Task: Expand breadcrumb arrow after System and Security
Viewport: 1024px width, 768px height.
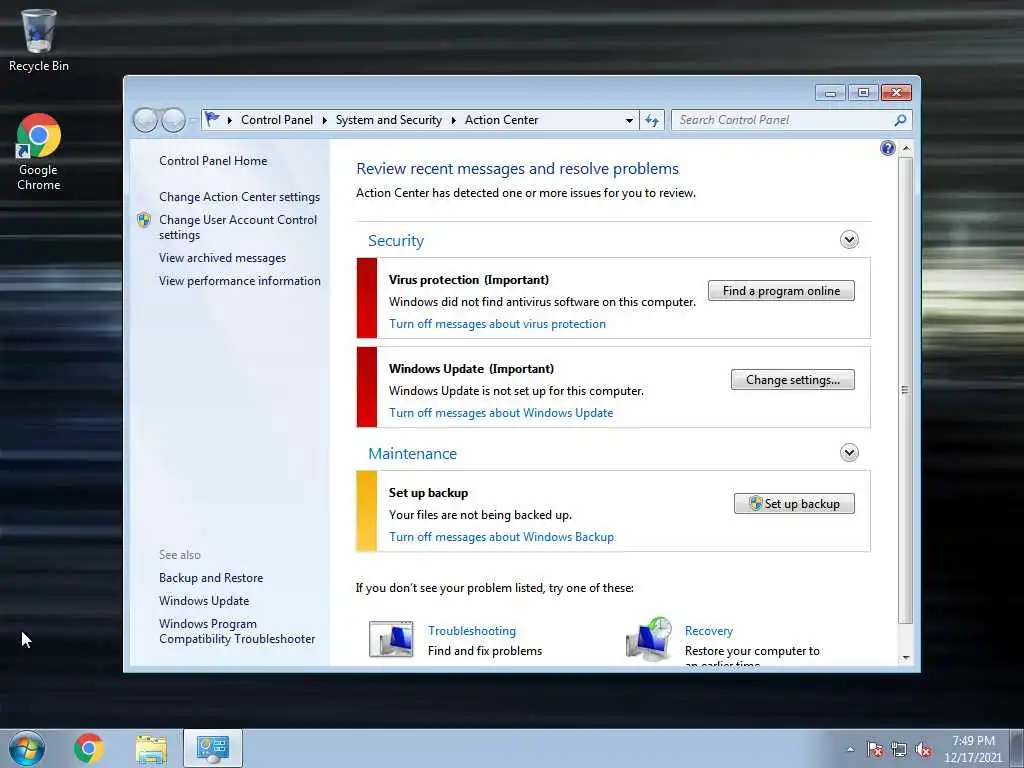Action: (x=453, y=120)
